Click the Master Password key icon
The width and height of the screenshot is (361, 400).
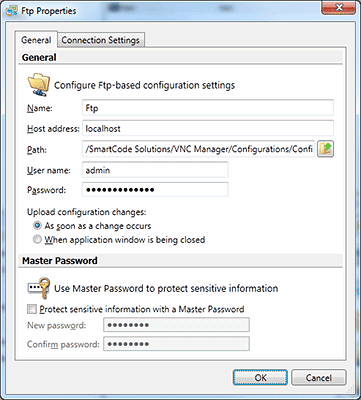coord(39,288)
